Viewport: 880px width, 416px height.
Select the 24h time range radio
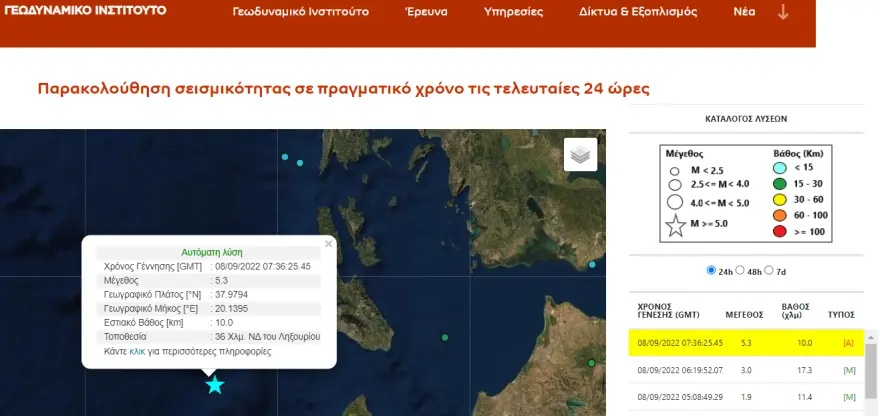[x=711, y=270]
